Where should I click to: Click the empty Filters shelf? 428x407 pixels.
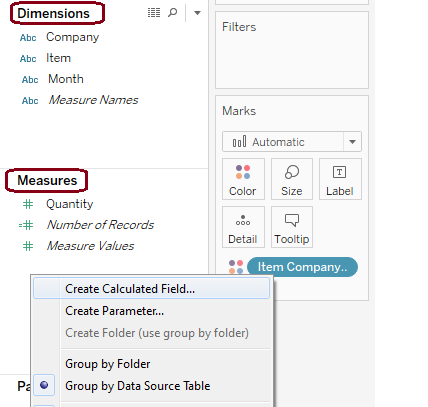click(x=292, y=50)
